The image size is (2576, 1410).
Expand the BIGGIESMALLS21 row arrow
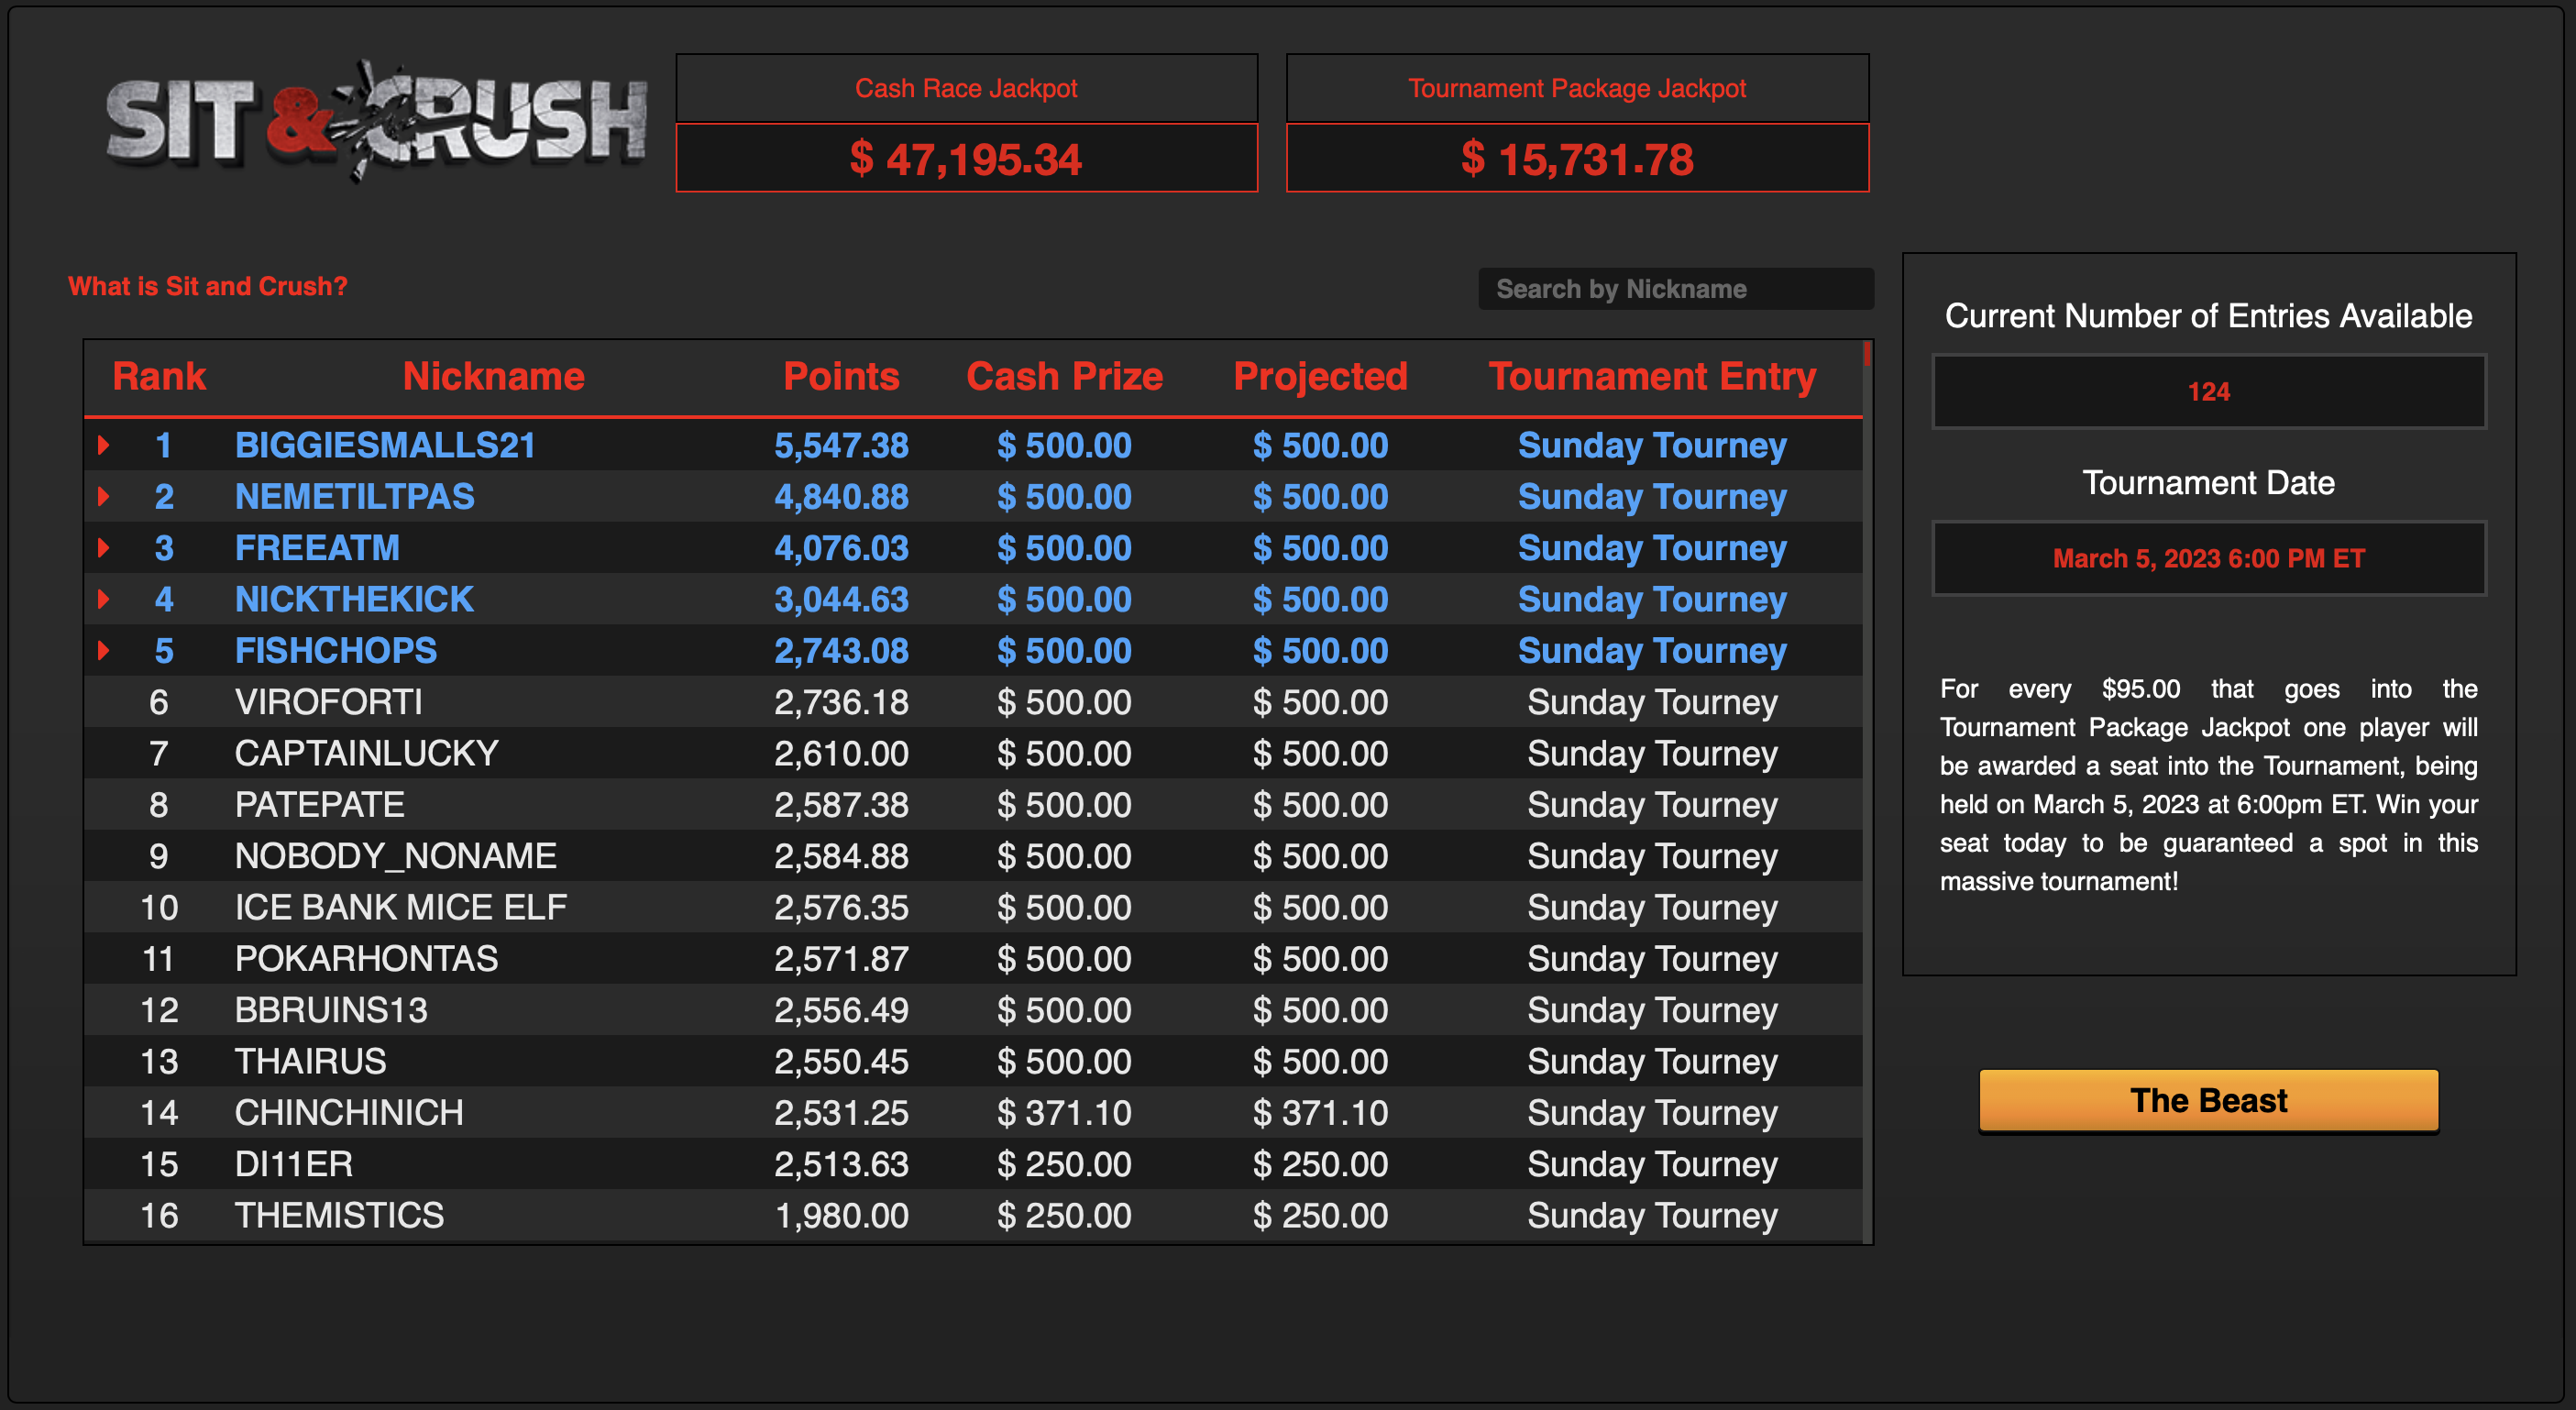103,445
